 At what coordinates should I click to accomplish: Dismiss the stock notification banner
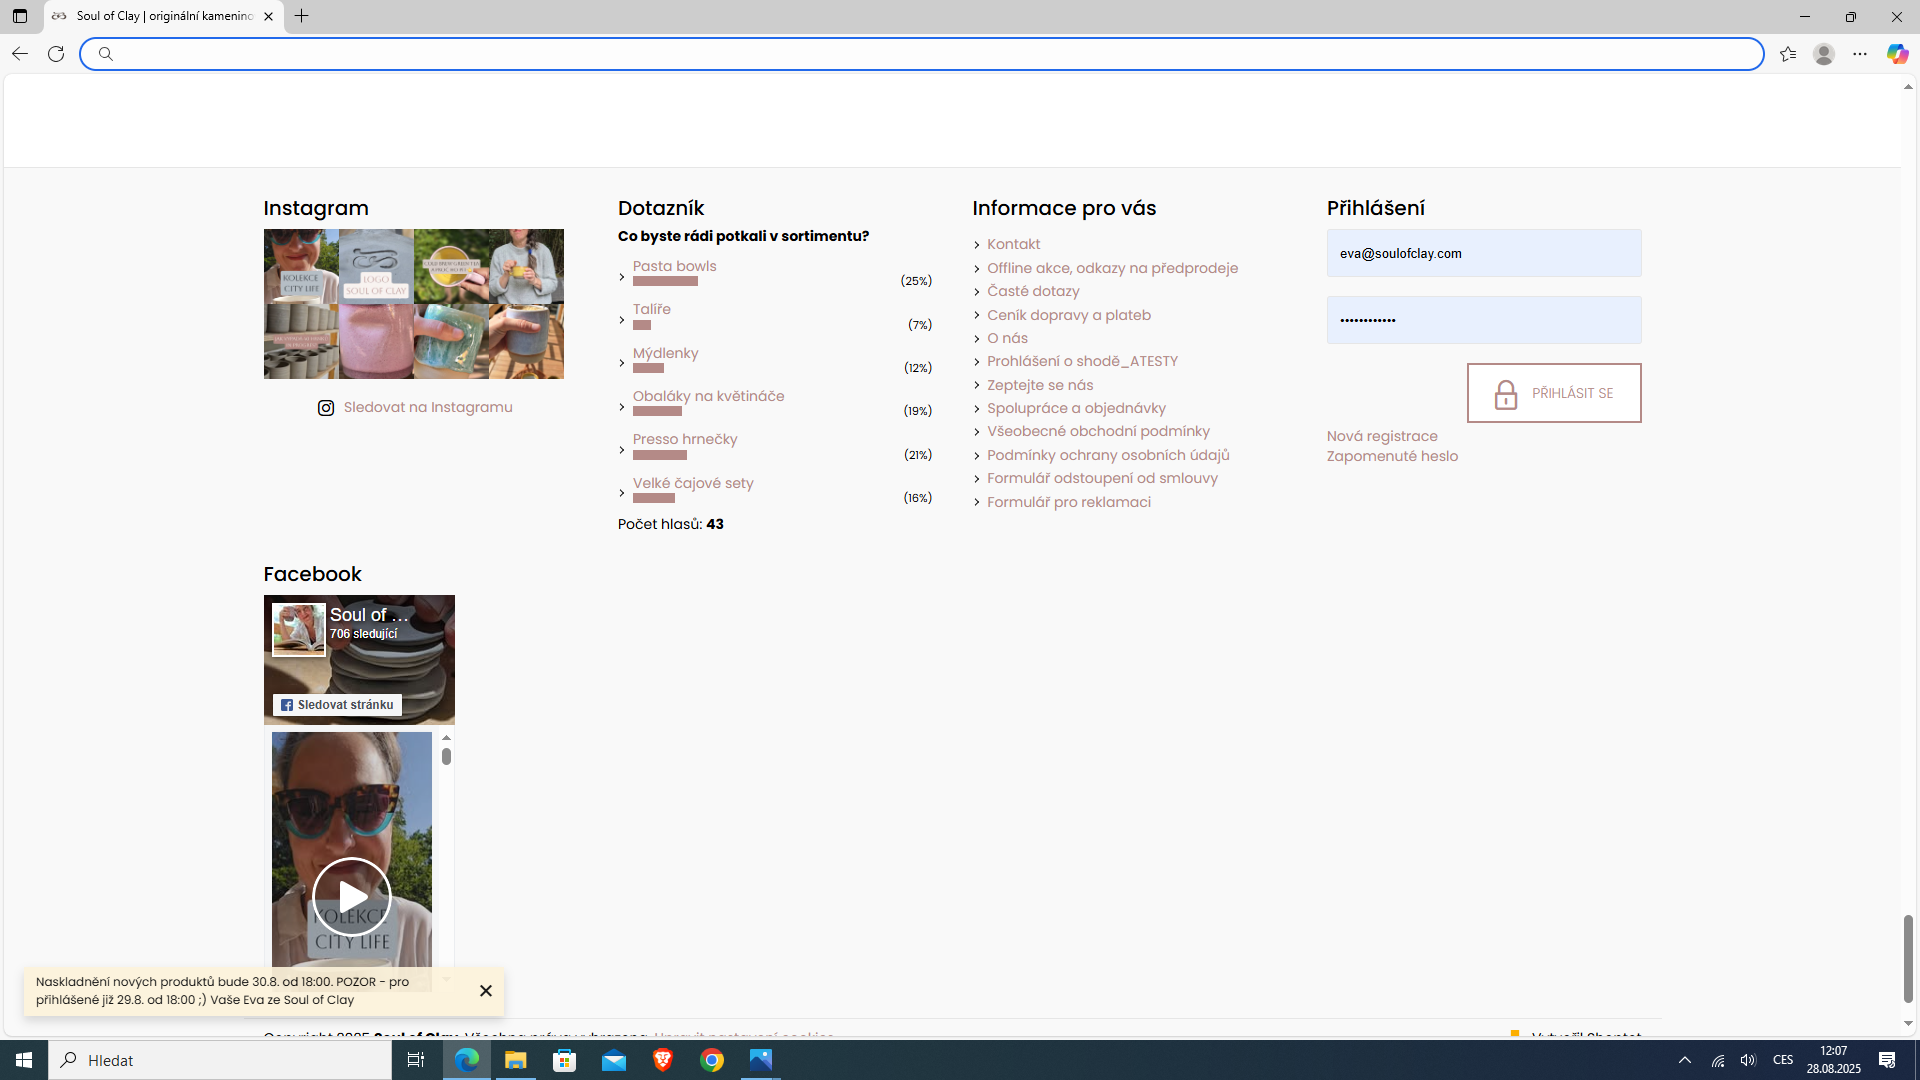coord(486,991)
